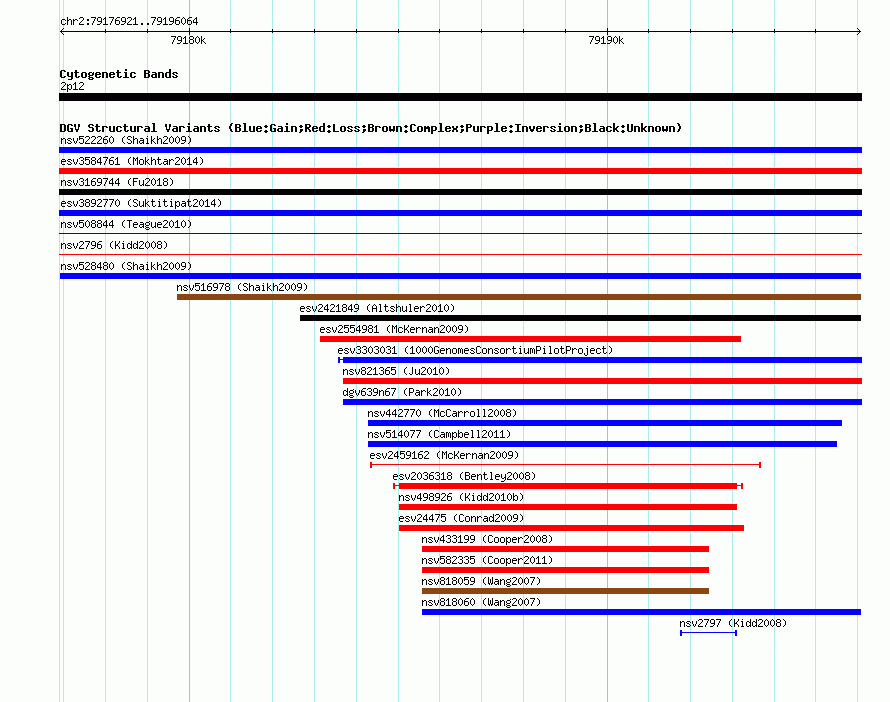Click the Cytogenetic Bands track title
The image size is (890, 702).
pos(119,74)
